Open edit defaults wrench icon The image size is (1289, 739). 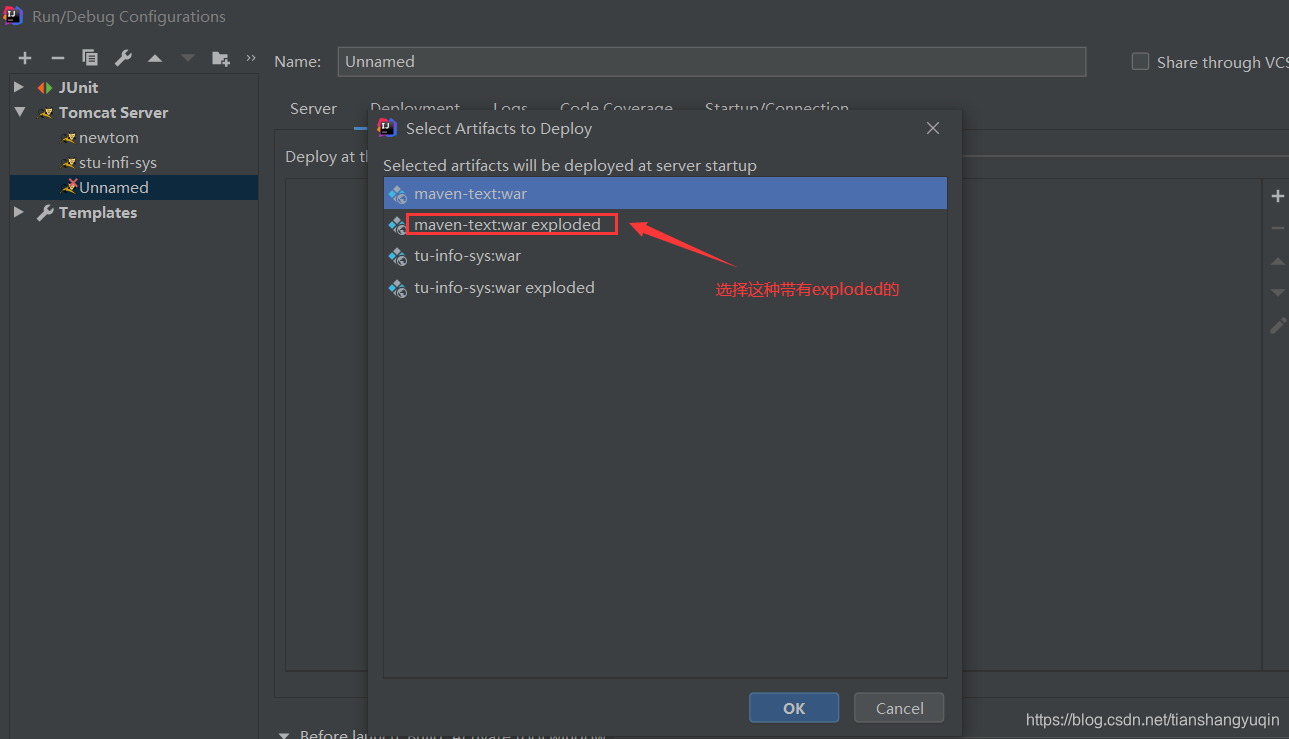click(122, 59)
